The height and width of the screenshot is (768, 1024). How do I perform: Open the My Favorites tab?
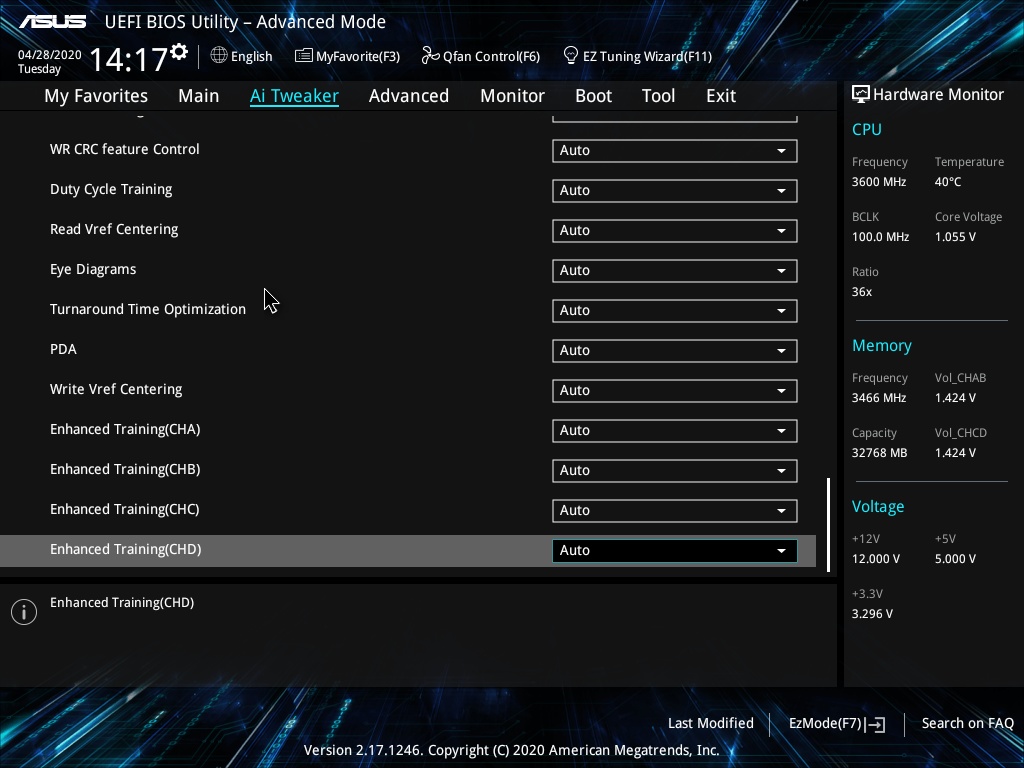(96, 96)
